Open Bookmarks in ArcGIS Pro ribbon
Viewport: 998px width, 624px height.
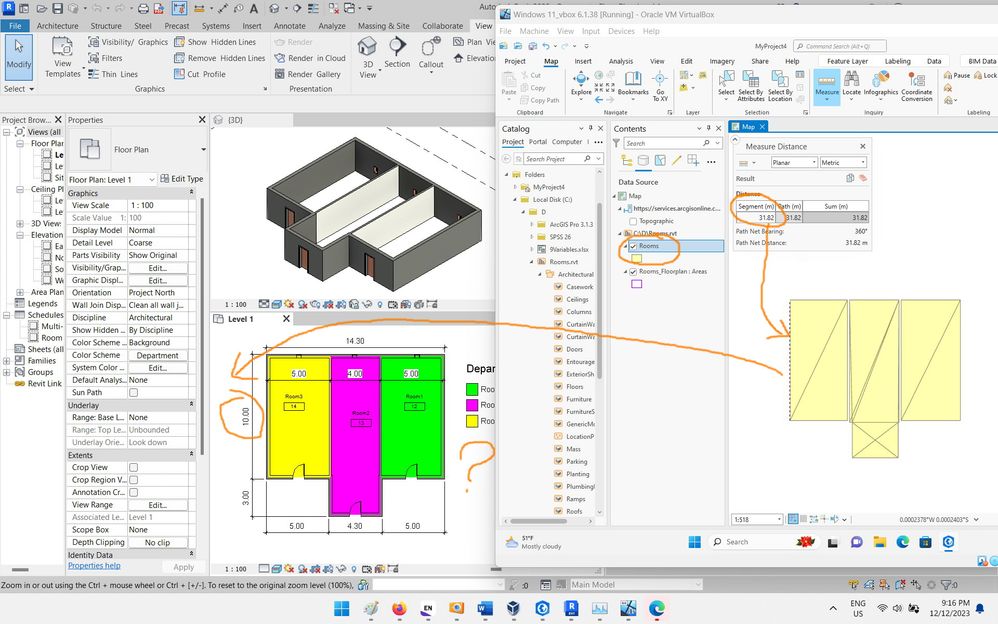[633, 83]
